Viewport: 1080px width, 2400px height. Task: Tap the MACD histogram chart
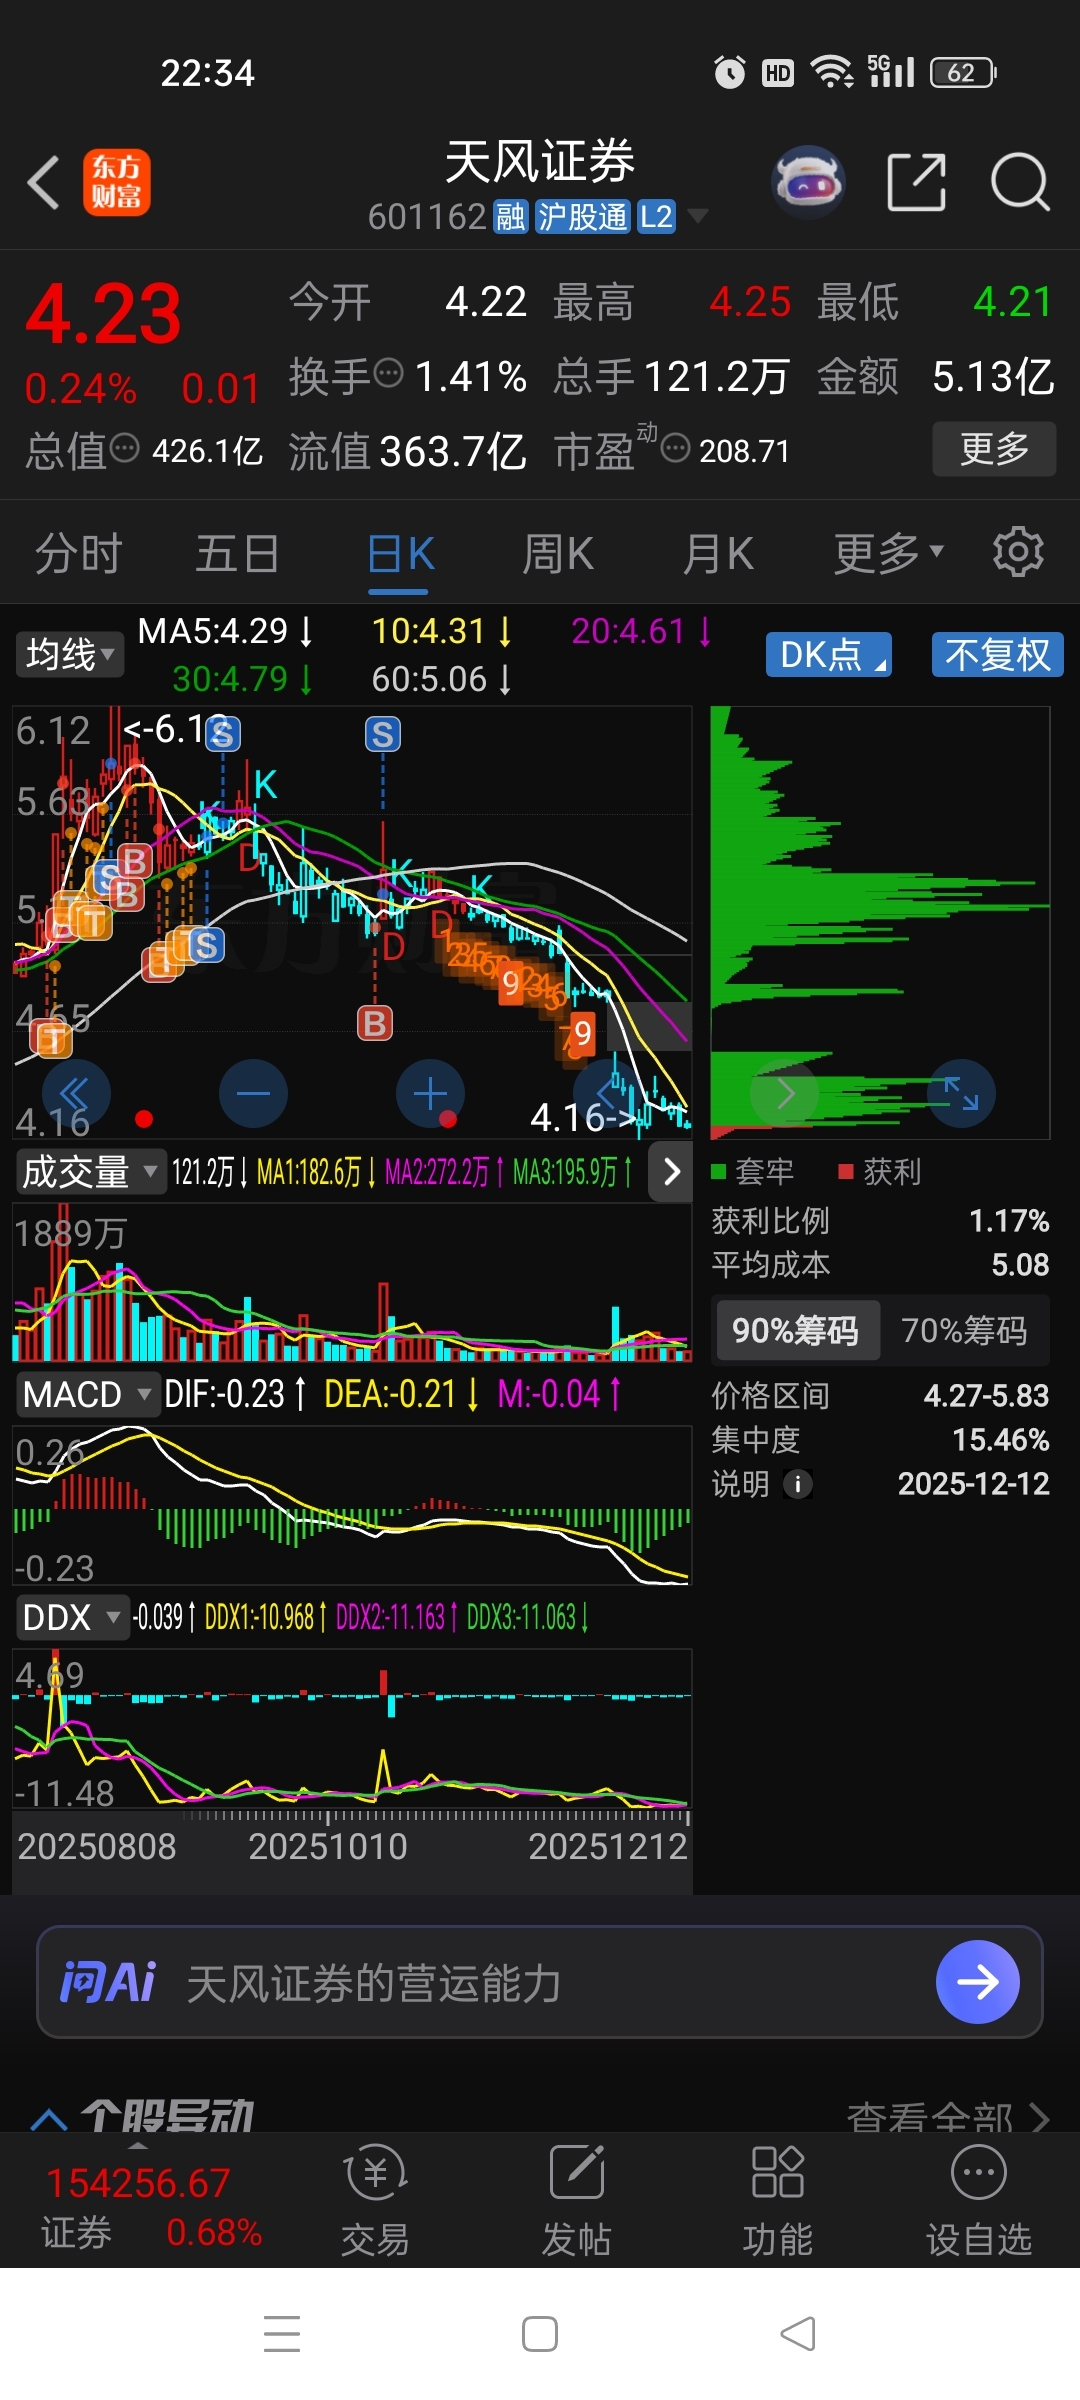[x=352, y=1505]
